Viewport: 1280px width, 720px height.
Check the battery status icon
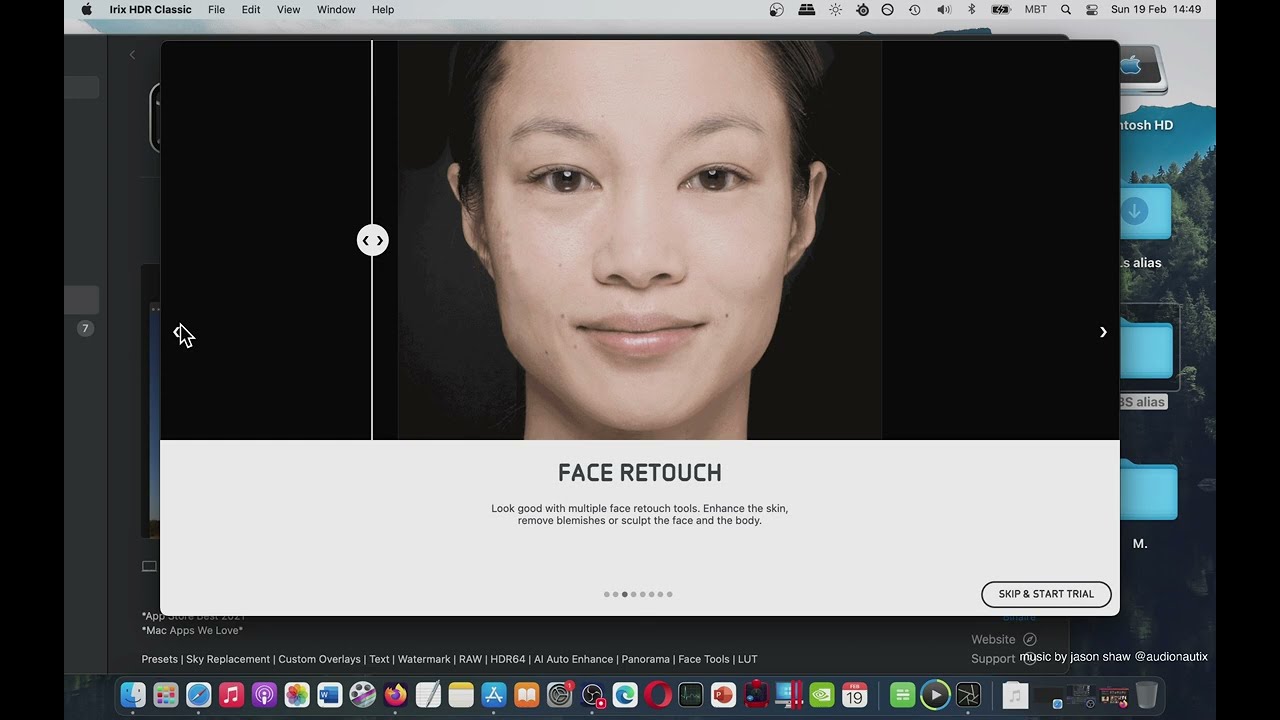1001,10
